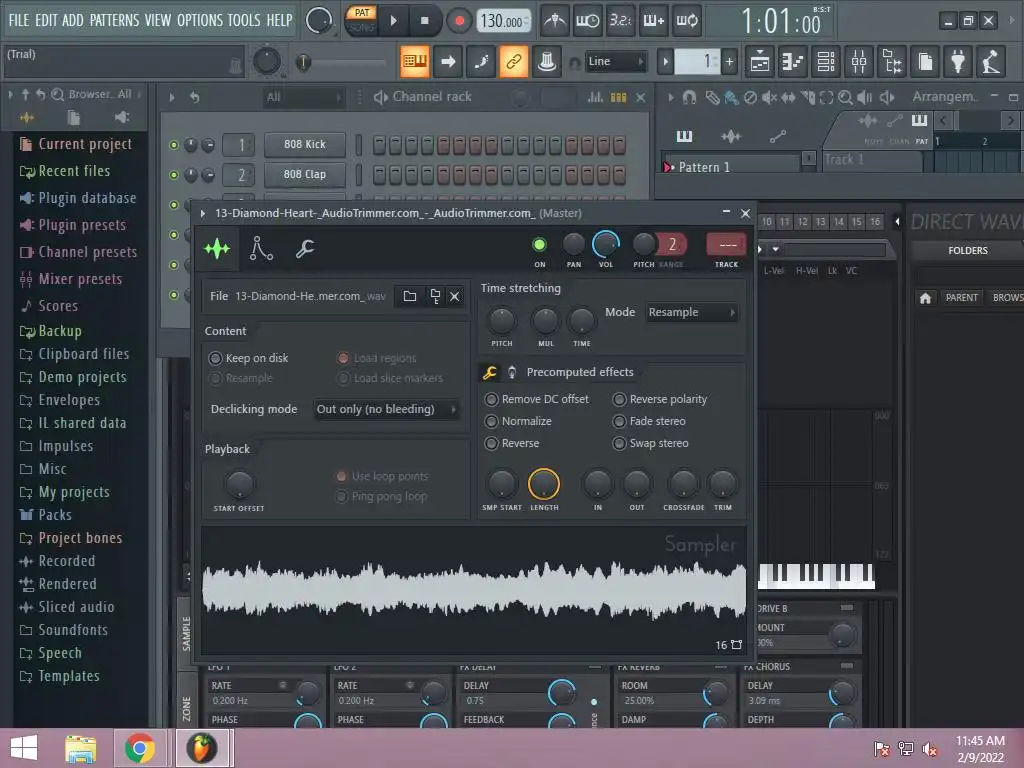
Task: Open File Explorer from Windows taskbar
Action: point(80,748)
